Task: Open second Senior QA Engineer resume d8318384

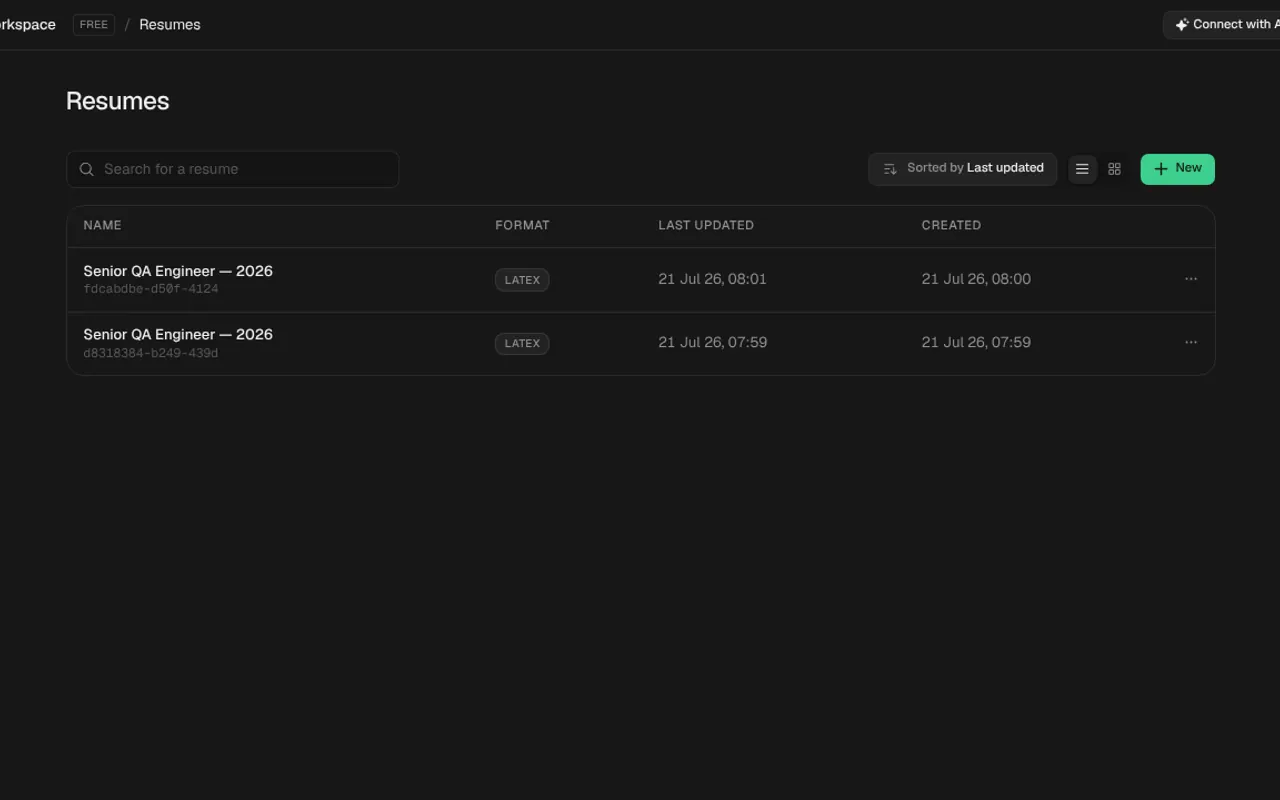Action: [x=178, y=334]
